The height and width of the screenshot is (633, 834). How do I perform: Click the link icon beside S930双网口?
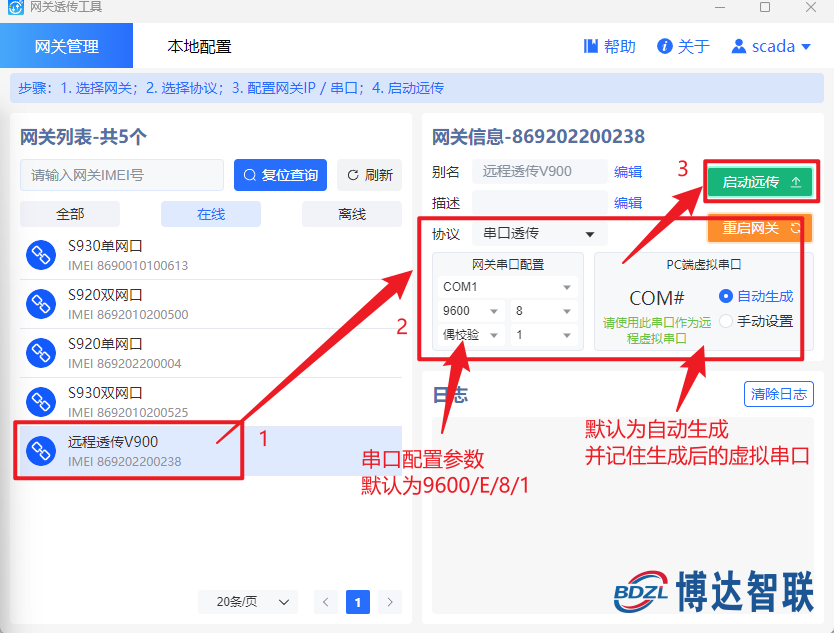tap(41, 402)
